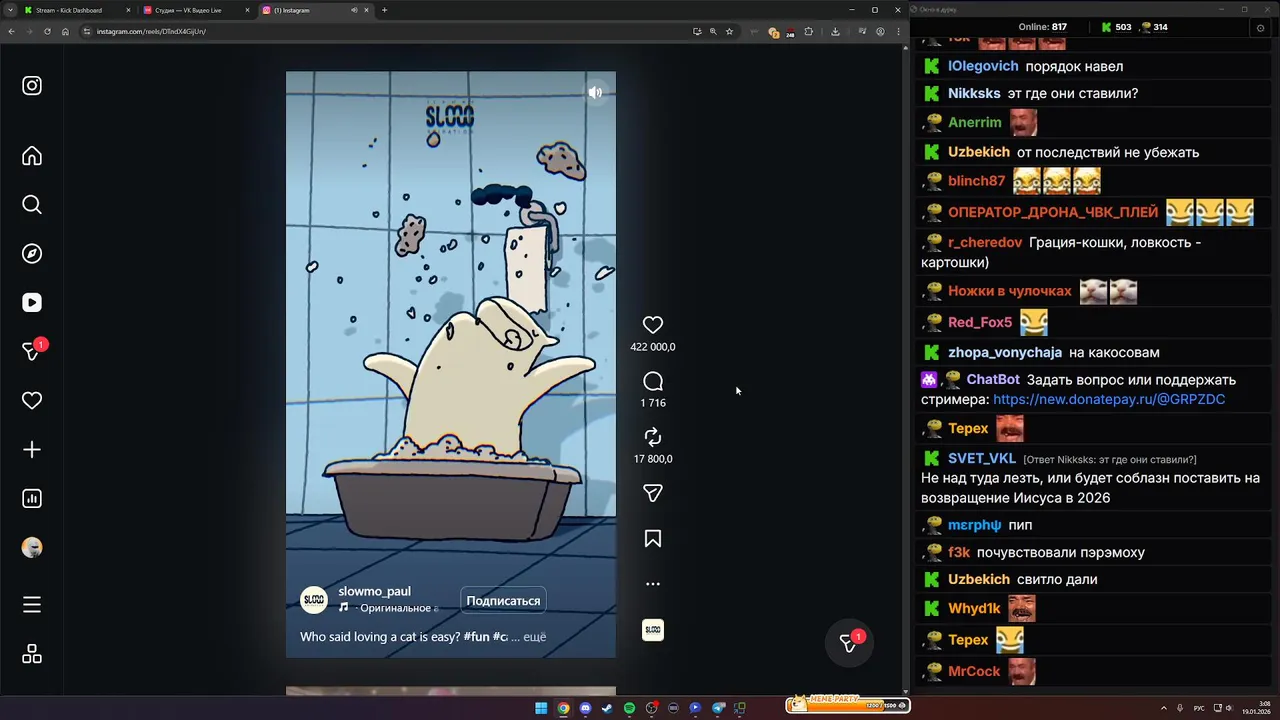Open Steam from the taskbar
Image resolution: width=1280 pixels, height=720 pixels.
click(x=607, y=708)
